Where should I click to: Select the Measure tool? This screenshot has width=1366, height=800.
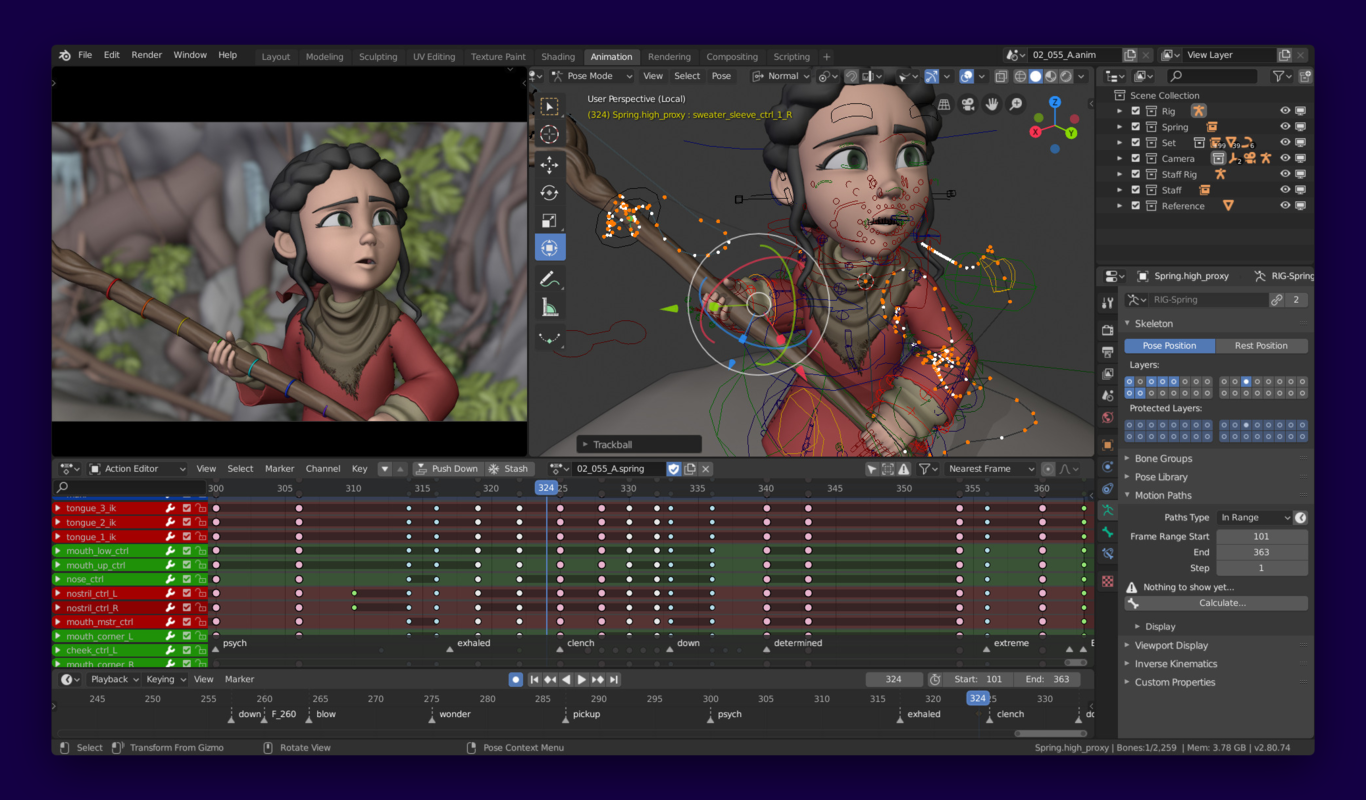point(550,307)
